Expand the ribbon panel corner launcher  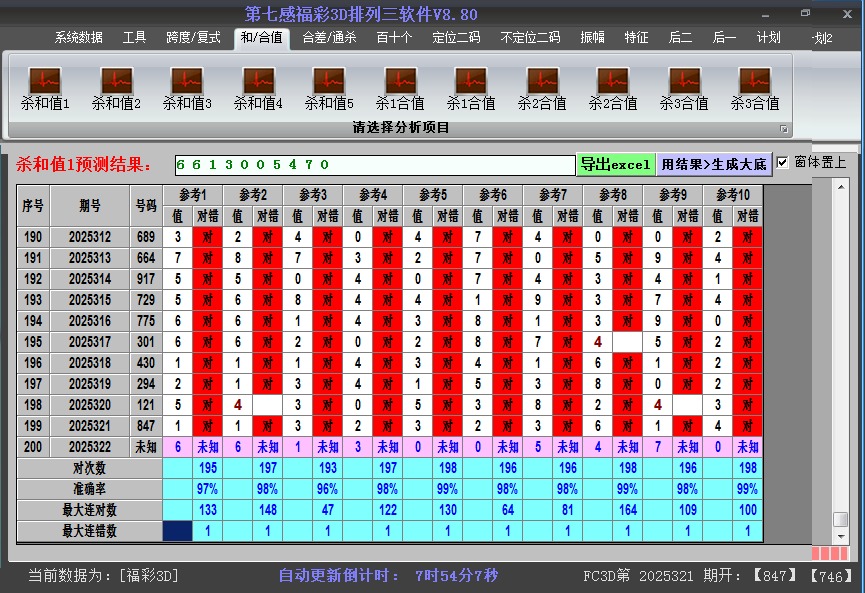784,129
